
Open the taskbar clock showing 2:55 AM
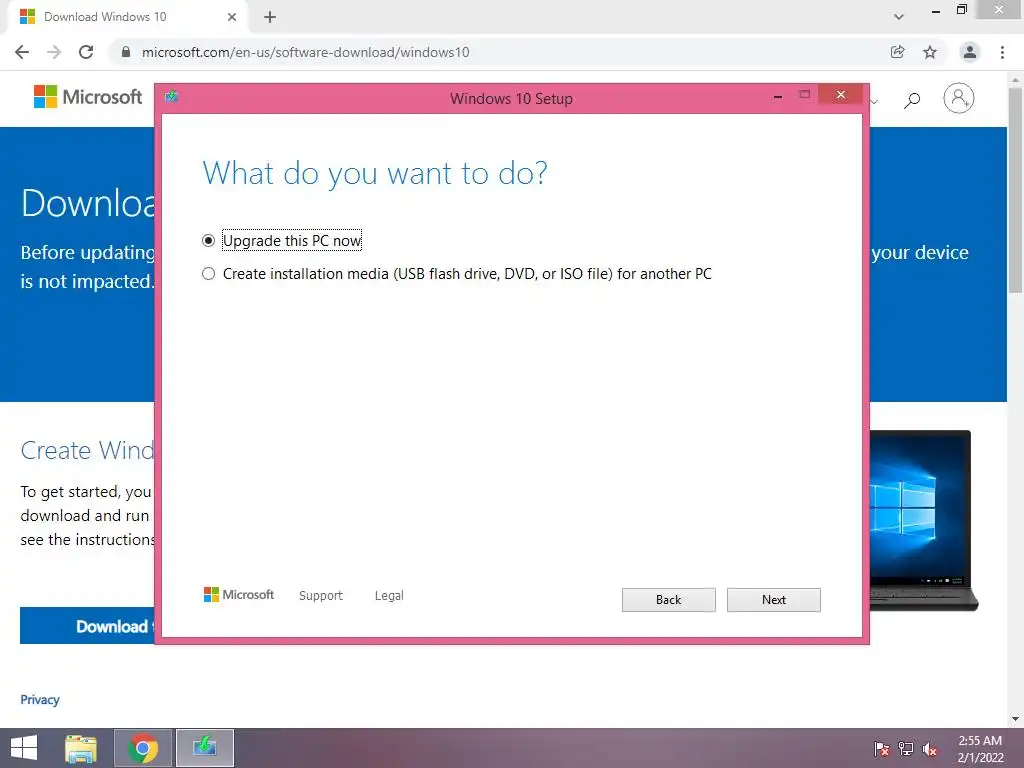[980, 749]
